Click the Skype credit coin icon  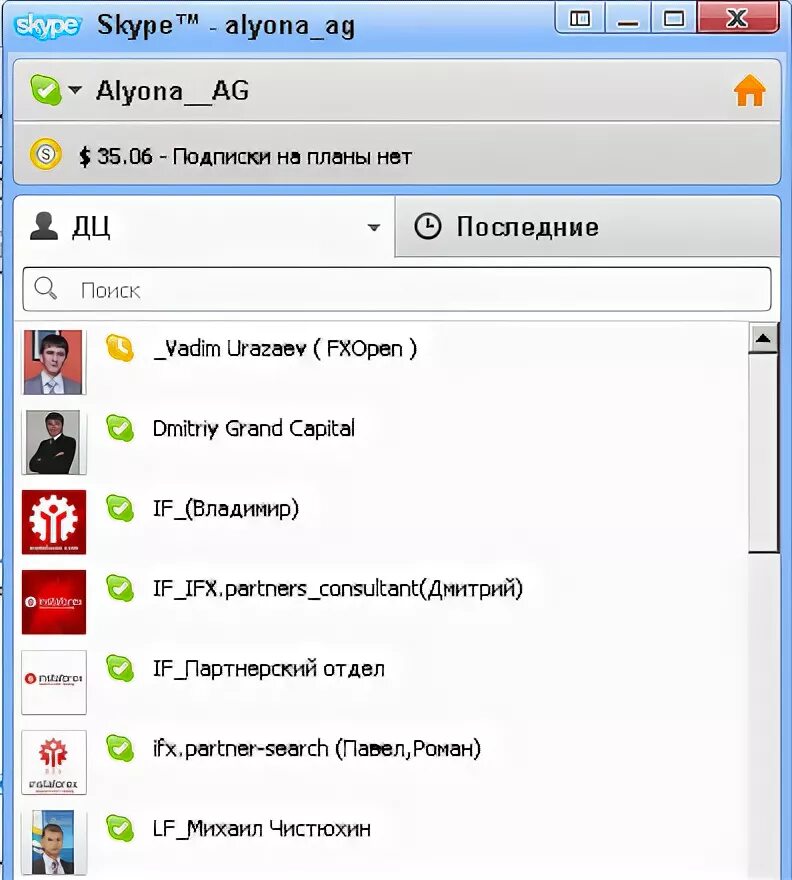[45, 153]
